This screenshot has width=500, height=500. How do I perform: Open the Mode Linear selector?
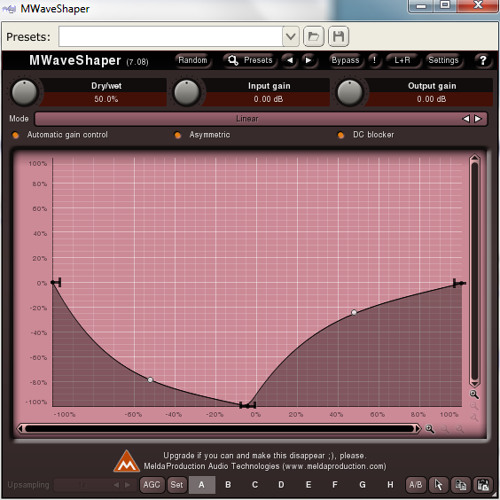click(247, 119)
